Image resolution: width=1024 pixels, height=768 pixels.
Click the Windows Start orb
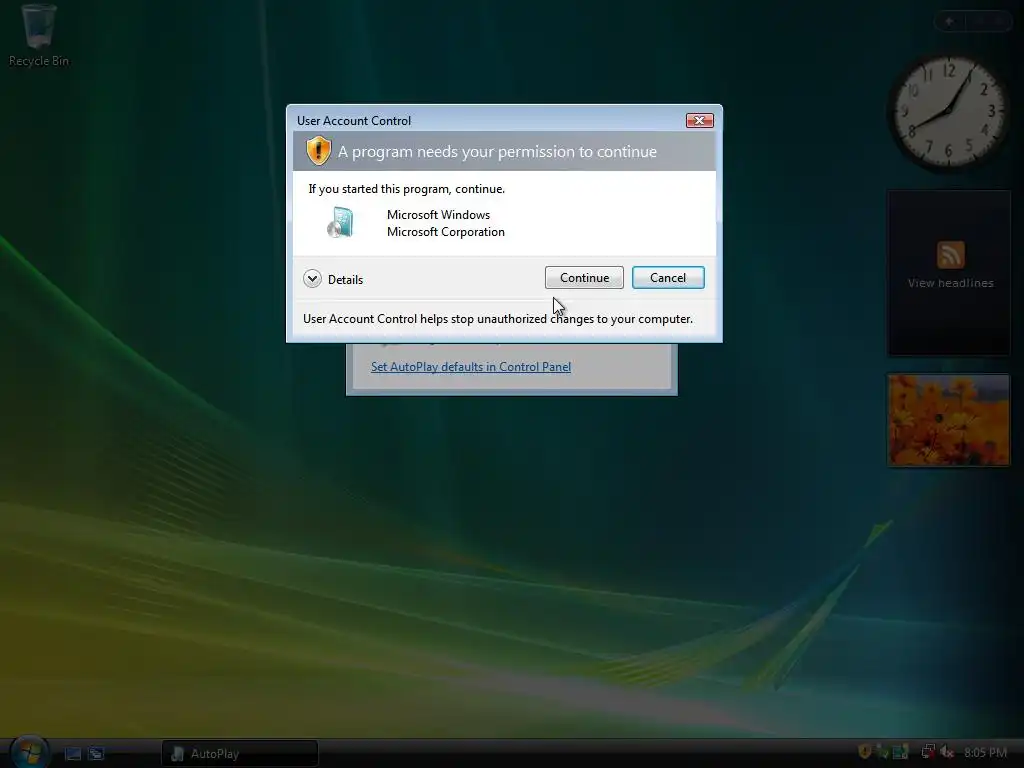click(x=29, y=752)
